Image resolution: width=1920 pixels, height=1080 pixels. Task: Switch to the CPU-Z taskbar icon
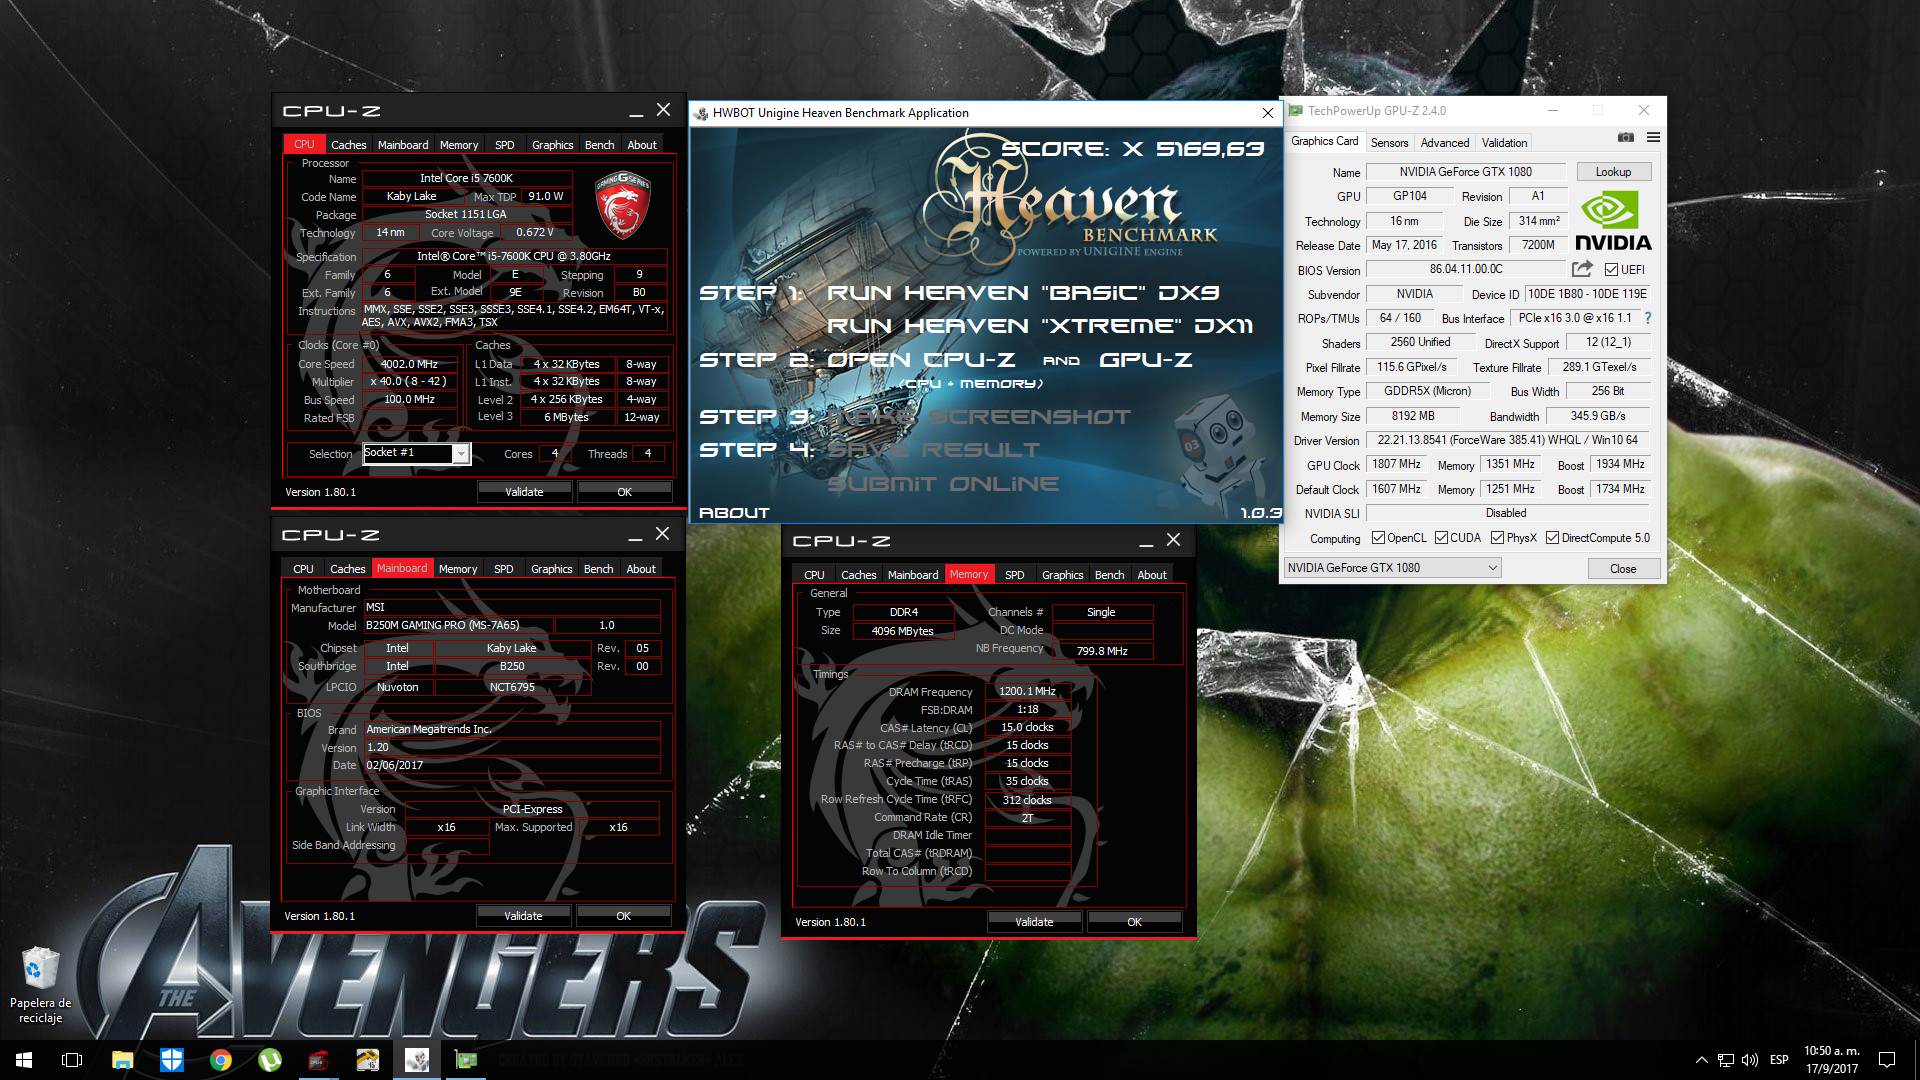coord(318,1059)
